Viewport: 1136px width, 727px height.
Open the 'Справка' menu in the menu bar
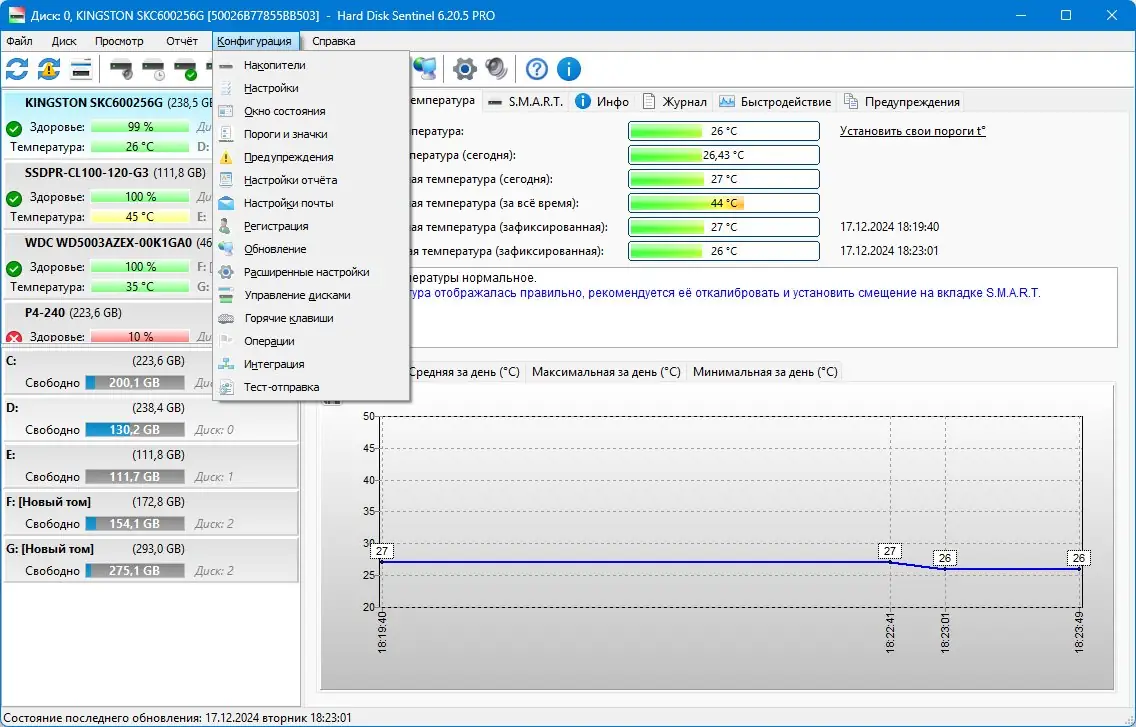[333, 41]
